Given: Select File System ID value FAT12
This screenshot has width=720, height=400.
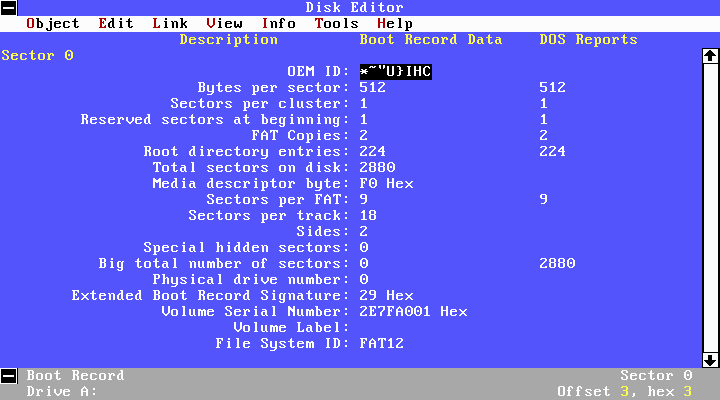Looking at the screenshot, I should (382, 344).
